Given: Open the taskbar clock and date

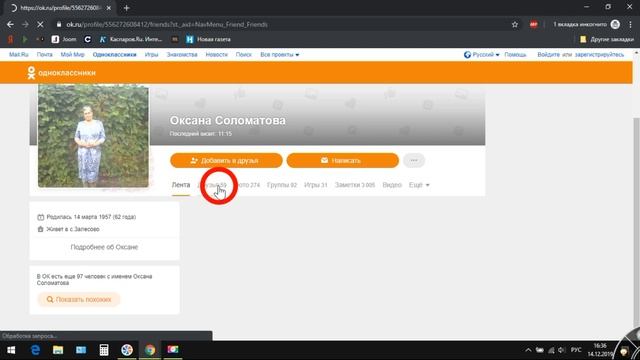Looking at the screenshot, I should point(599,350).
